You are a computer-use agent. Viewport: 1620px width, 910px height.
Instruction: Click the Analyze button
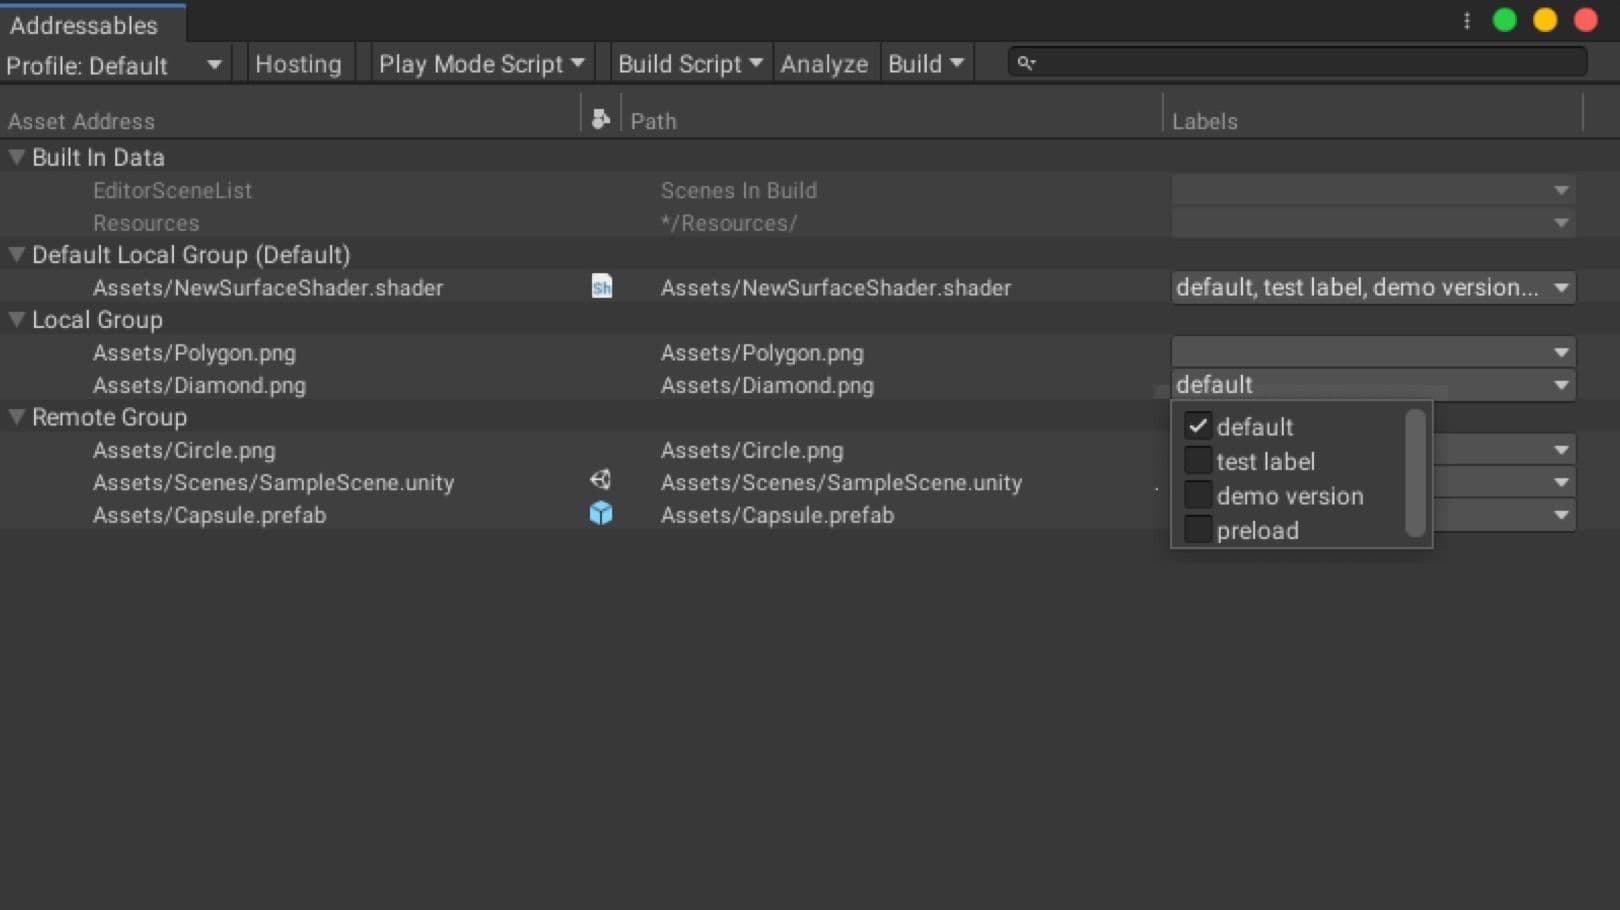(x=825, y=63)
